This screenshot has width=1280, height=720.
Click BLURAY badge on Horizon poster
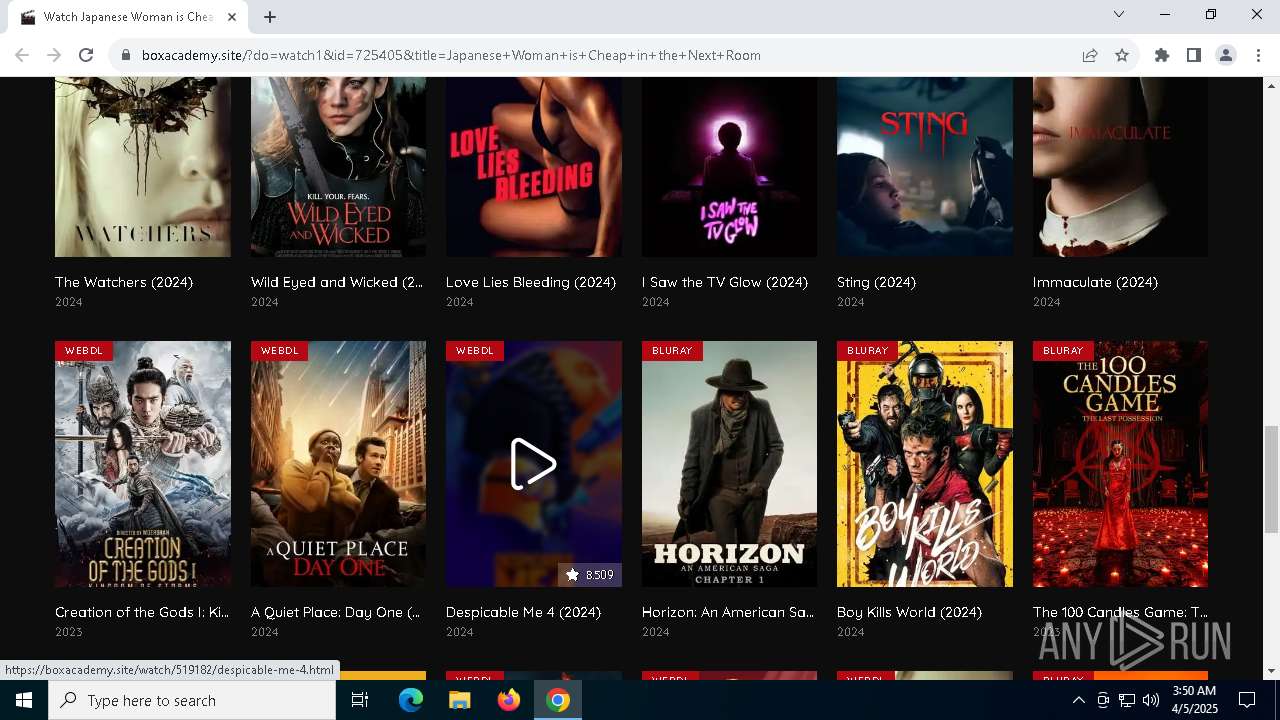[672, 351]
